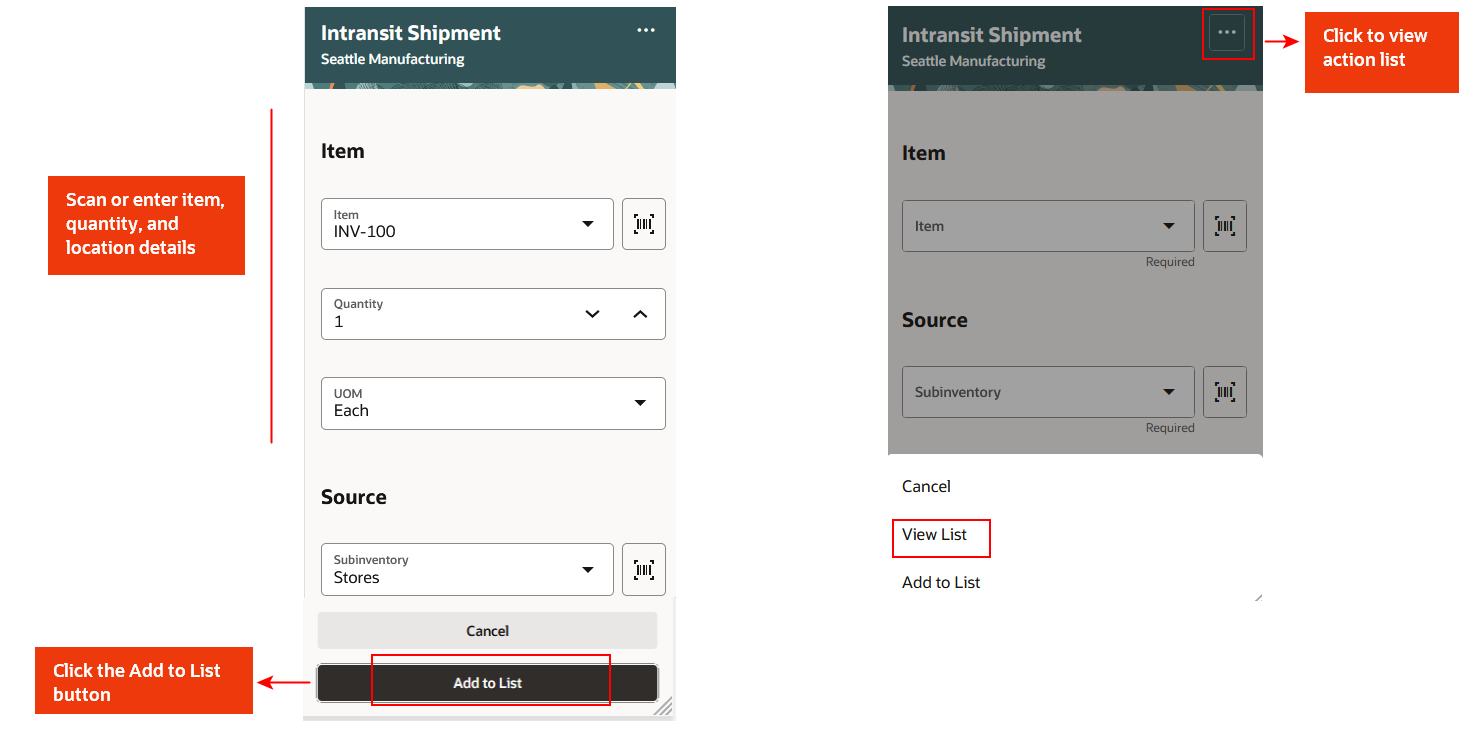Open the Subinventory dropdown showing Stores
The image size is (1475, 741).
point(588,570)
